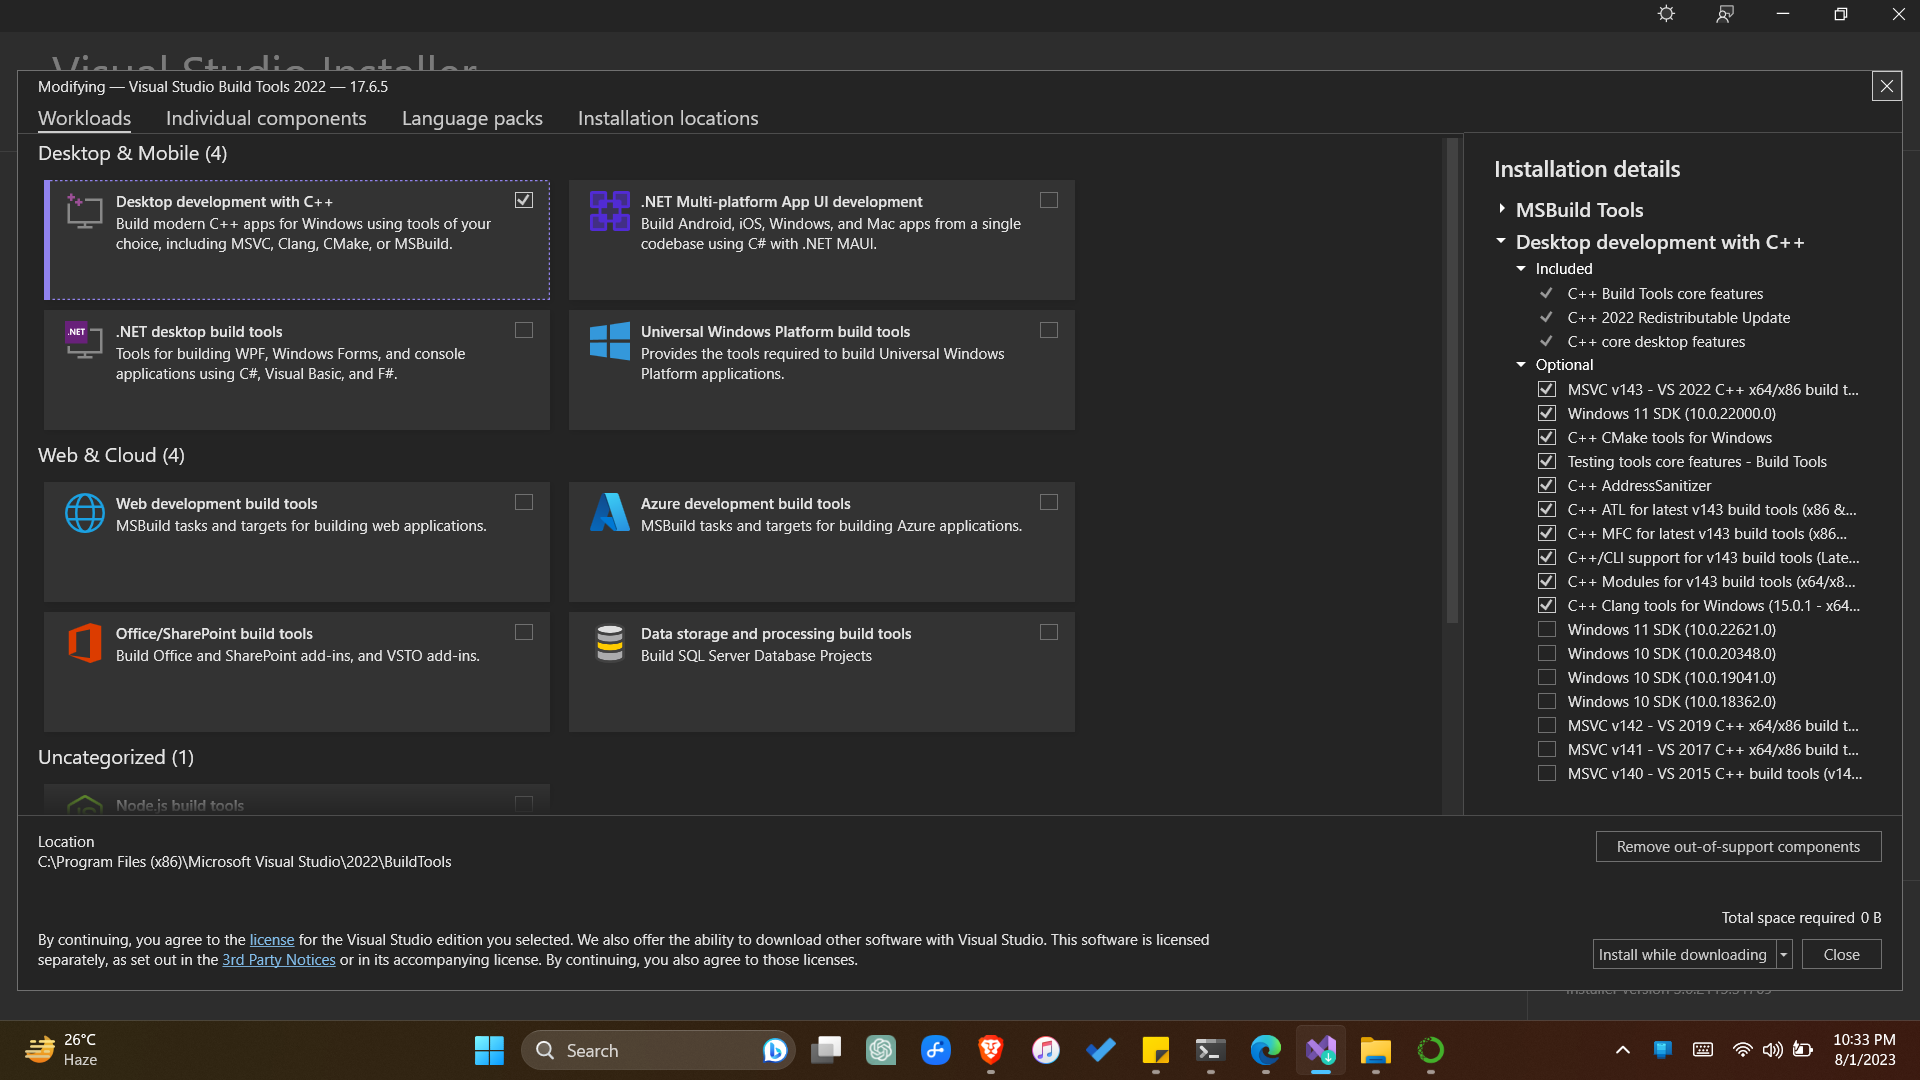The height and width of the screenshot is (1080, 1920).
Task: Click the Universal Windows Platform logo icon
Action: (x=609, y=341)
